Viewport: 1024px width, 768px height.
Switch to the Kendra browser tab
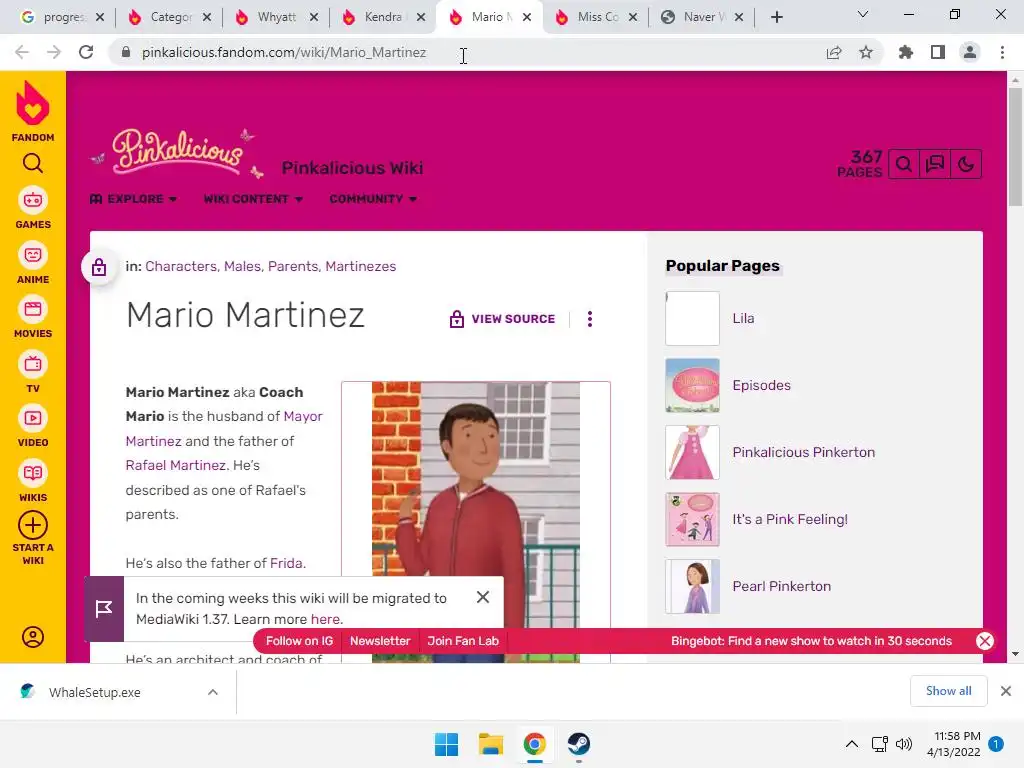pyautogui.click(x=382, y=17)
